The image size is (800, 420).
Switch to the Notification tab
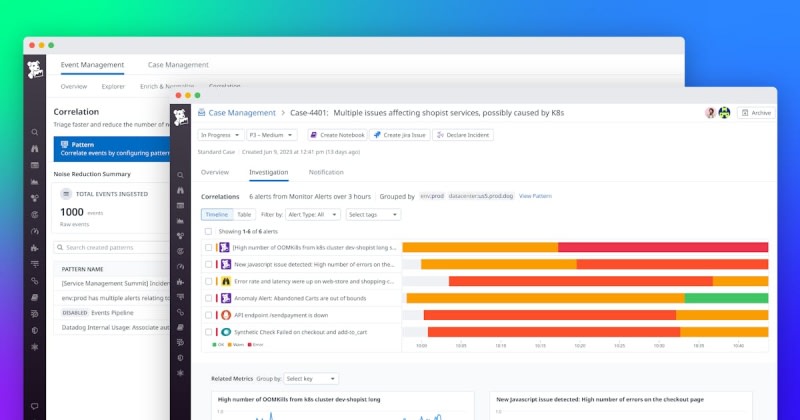[326, 172]
